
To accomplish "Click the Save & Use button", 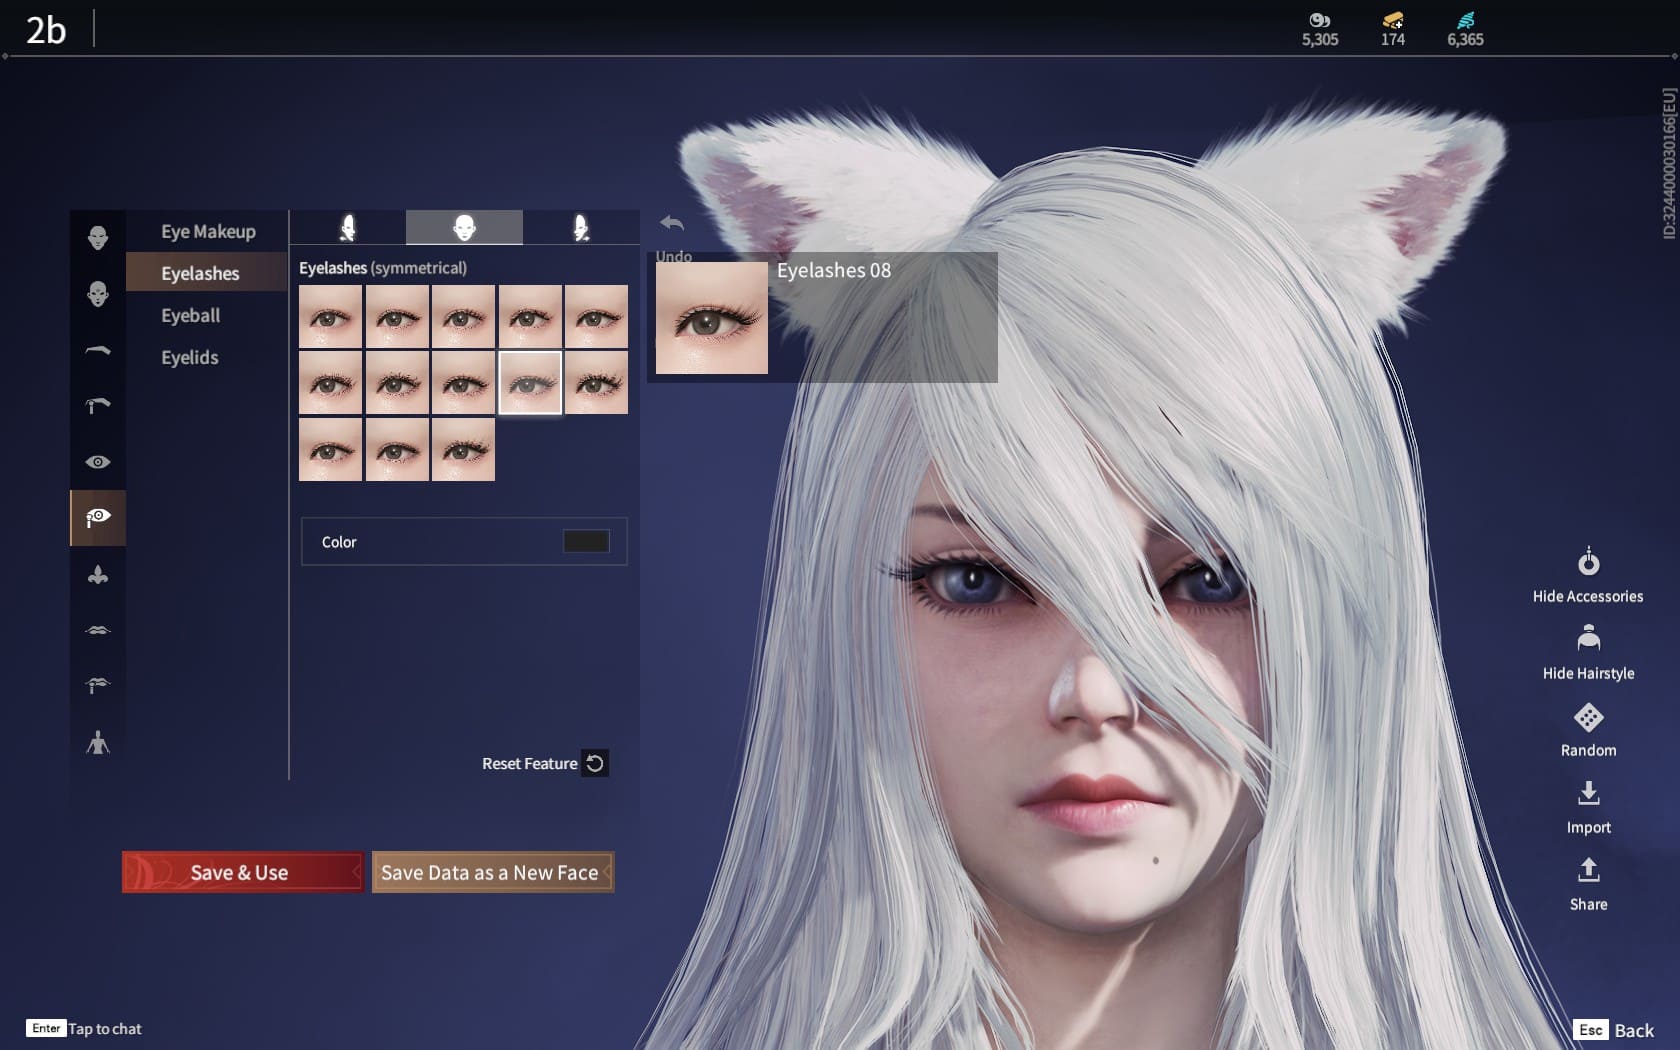I will click(x=242, y=872).
